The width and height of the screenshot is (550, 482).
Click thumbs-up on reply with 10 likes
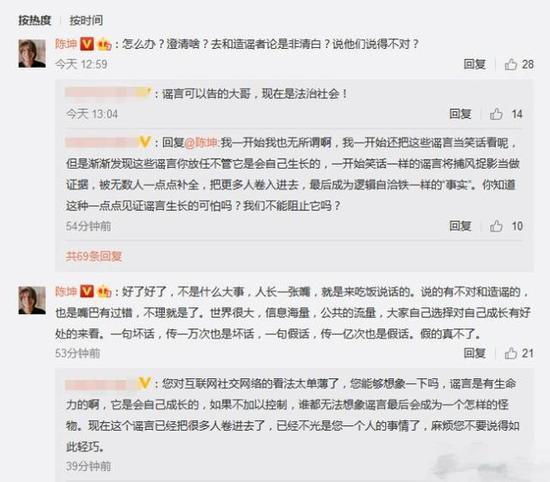496,226
